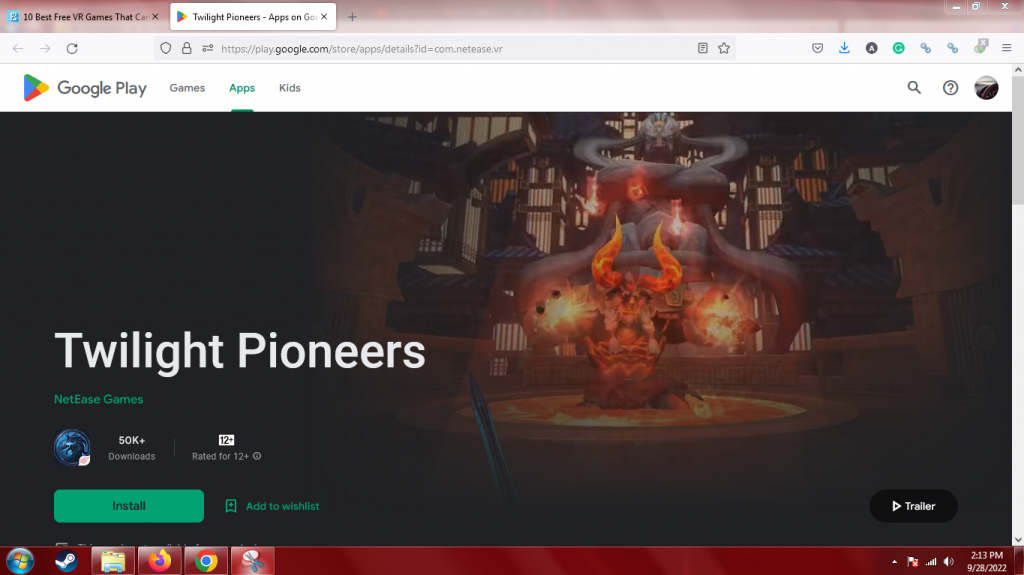This screenshot has height=575, width=1024.
Task: Open Google Chrome from the taskbar
Action: pyautogui.click(x=206, y=561)
